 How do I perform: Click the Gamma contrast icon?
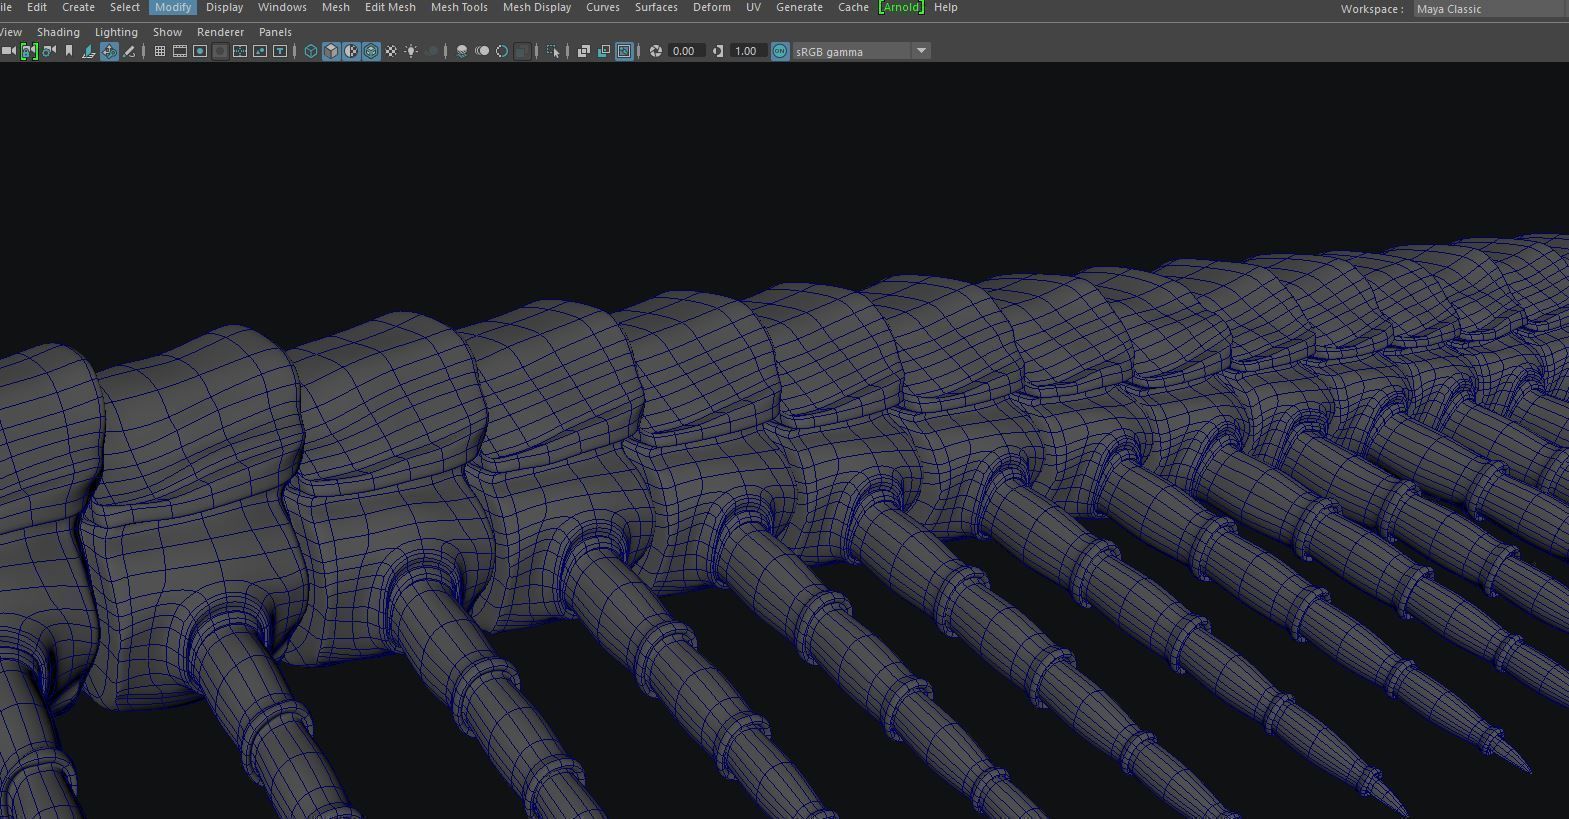coord(718,51)
